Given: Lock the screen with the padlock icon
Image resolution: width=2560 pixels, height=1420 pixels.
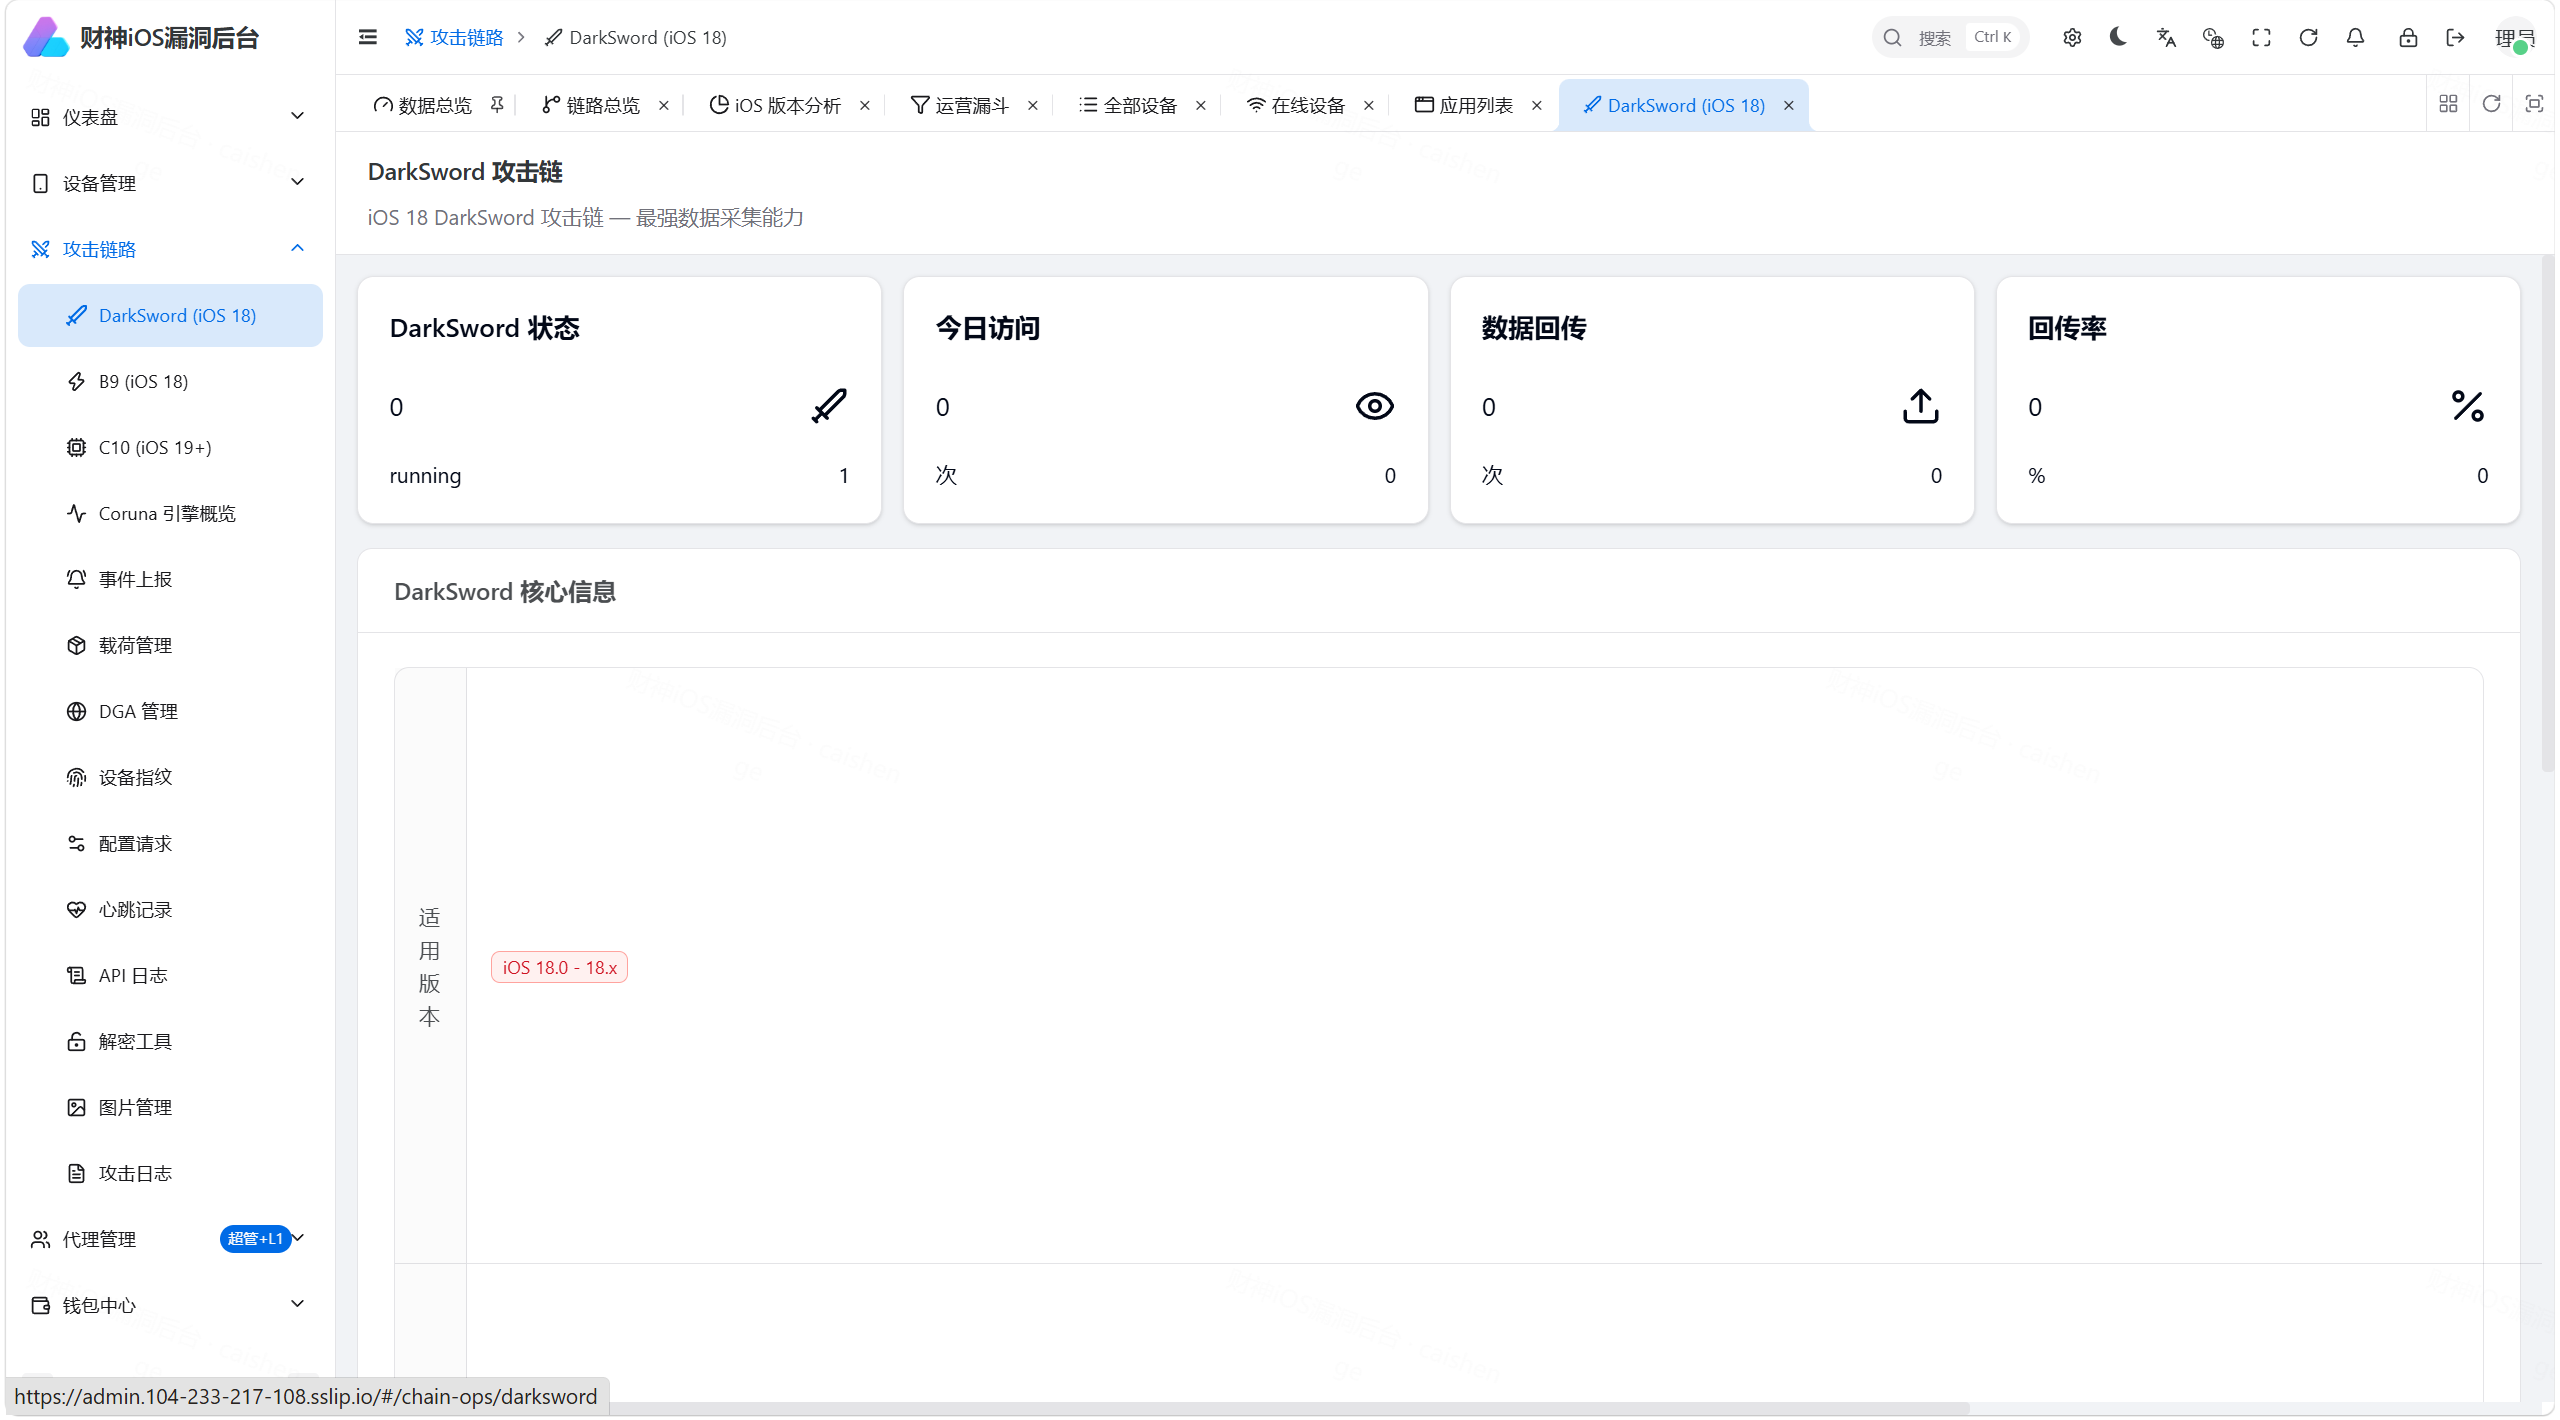Looking at the screenshot, I should tap(2408, 37).
